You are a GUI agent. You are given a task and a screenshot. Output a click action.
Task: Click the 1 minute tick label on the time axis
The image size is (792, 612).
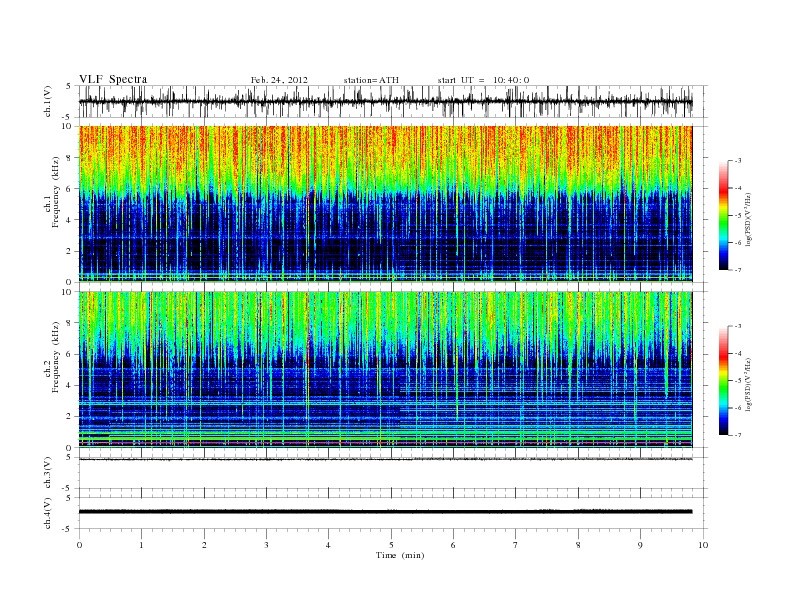click(141, 545)
